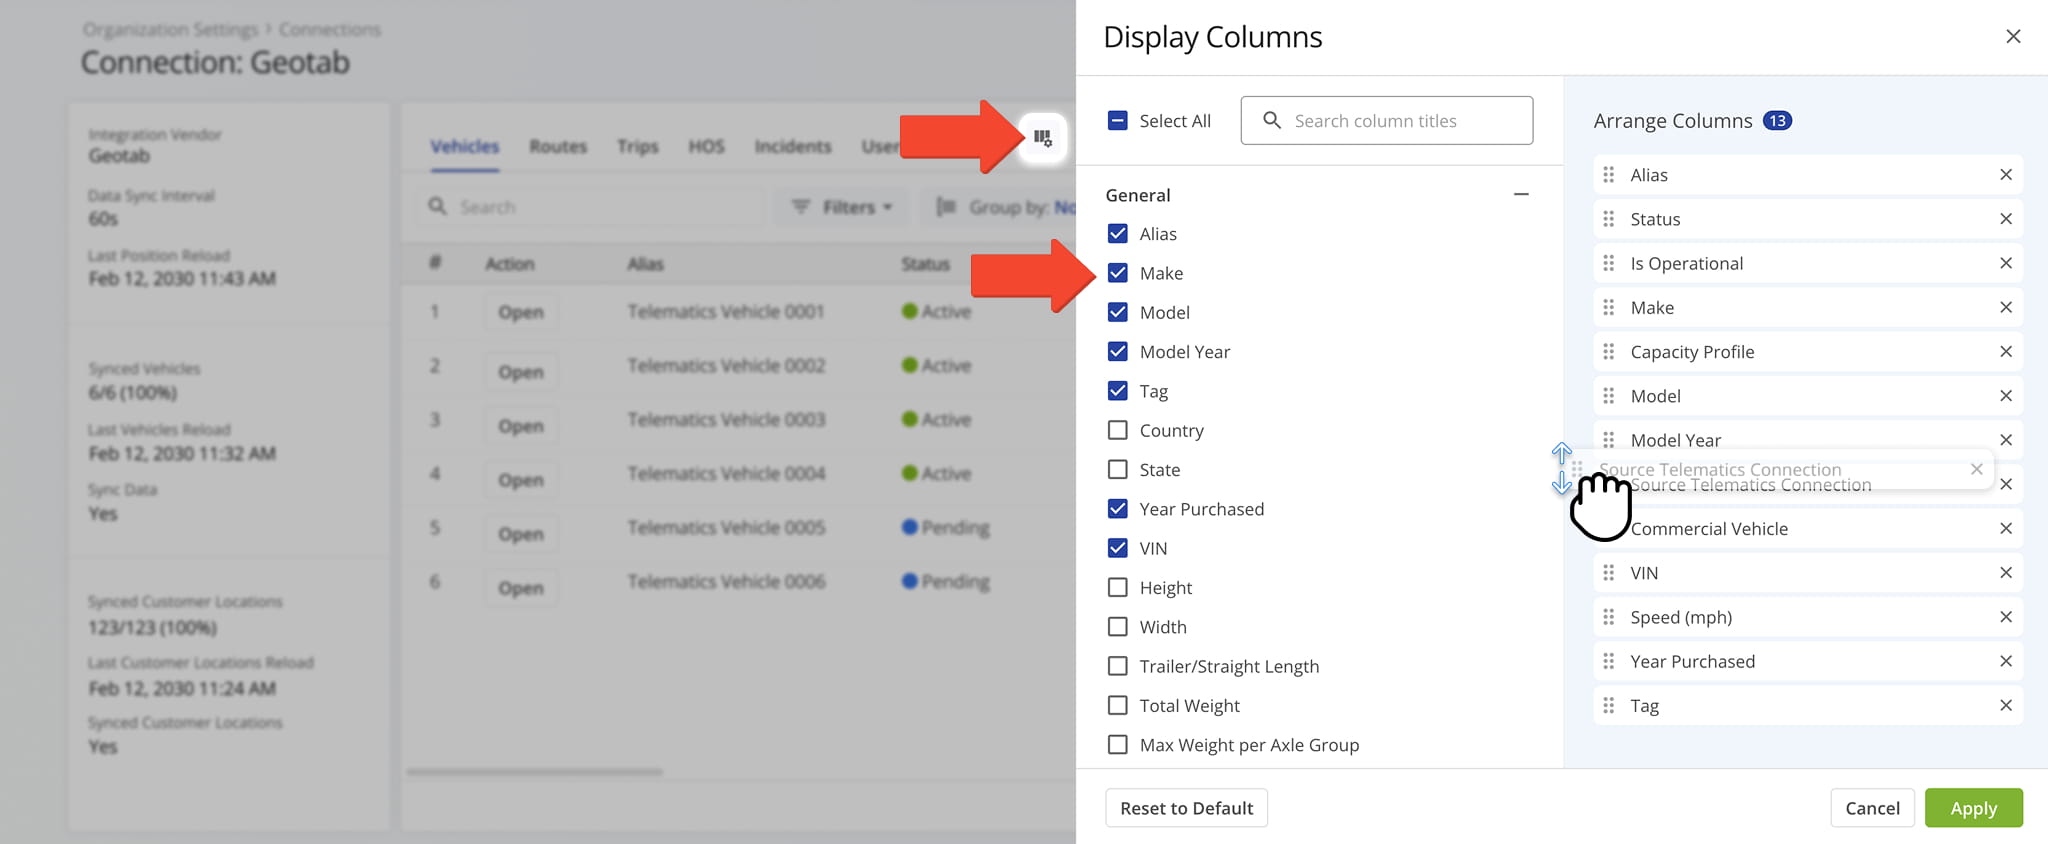
Task: Enable the Height column checkbox
Action: coord(1118,588)
